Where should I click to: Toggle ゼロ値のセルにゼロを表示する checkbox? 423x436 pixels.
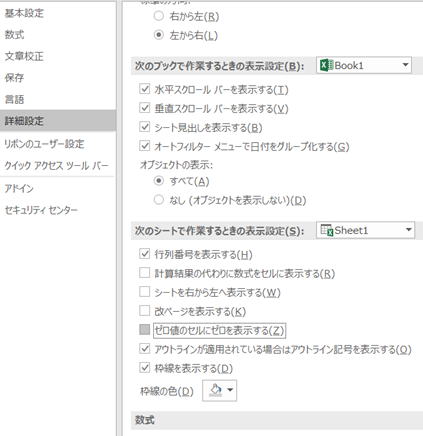pyautogui.click(x=144, y=330)
